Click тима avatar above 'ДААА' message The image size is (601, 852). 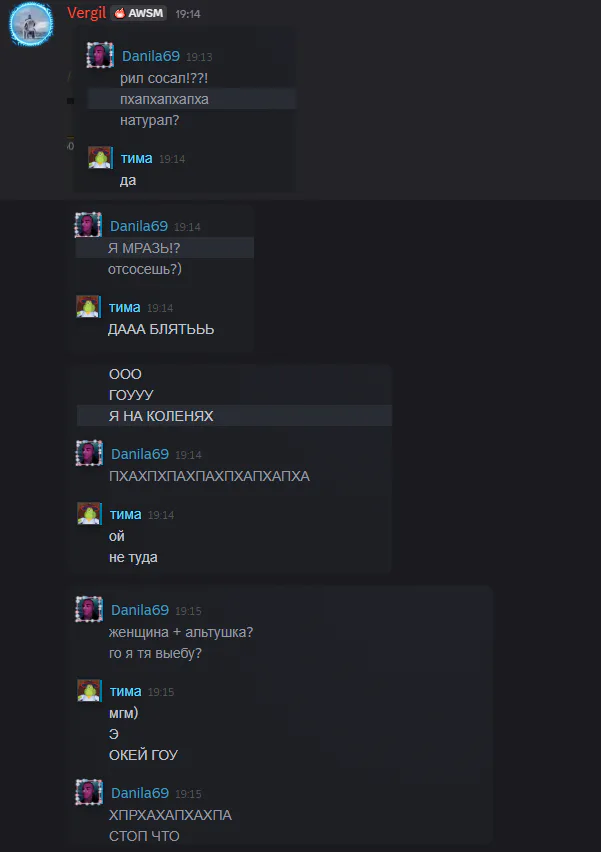point(89,306)
